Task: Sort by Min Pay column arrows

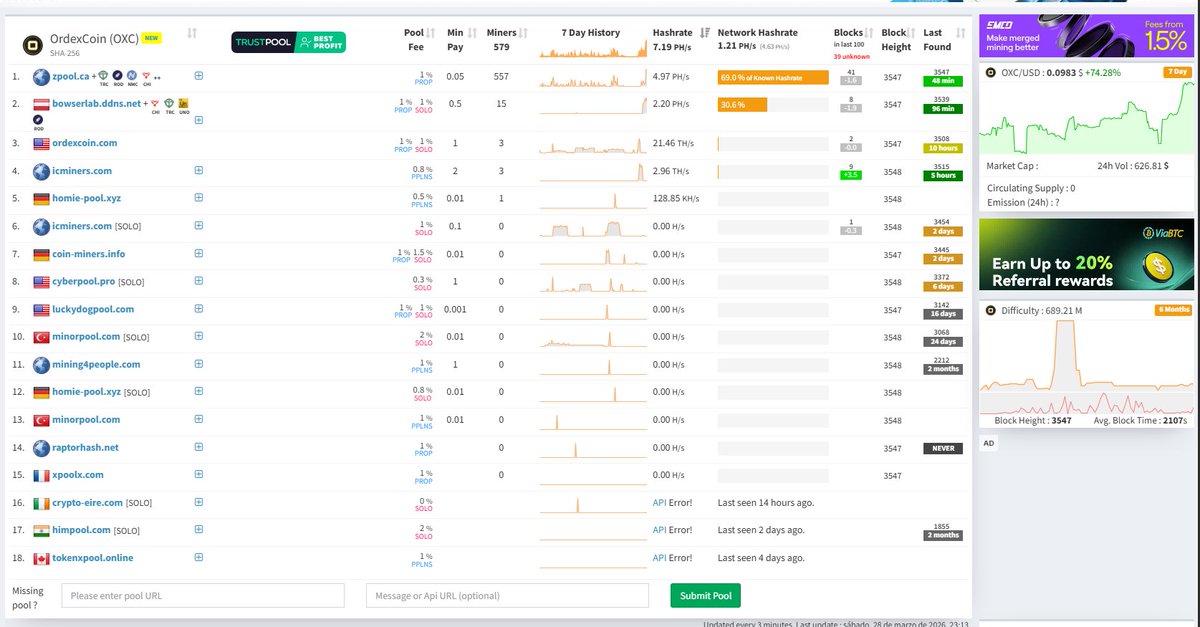Action: 473,33
